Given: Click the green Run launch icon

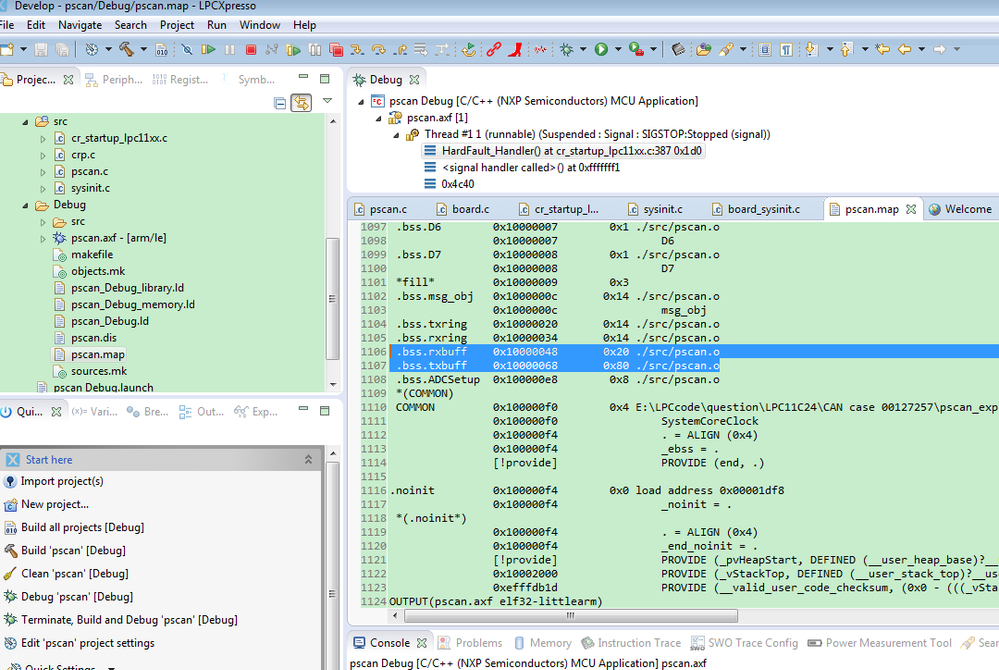Looking at the screenshot, I should [x=602, y=49].
